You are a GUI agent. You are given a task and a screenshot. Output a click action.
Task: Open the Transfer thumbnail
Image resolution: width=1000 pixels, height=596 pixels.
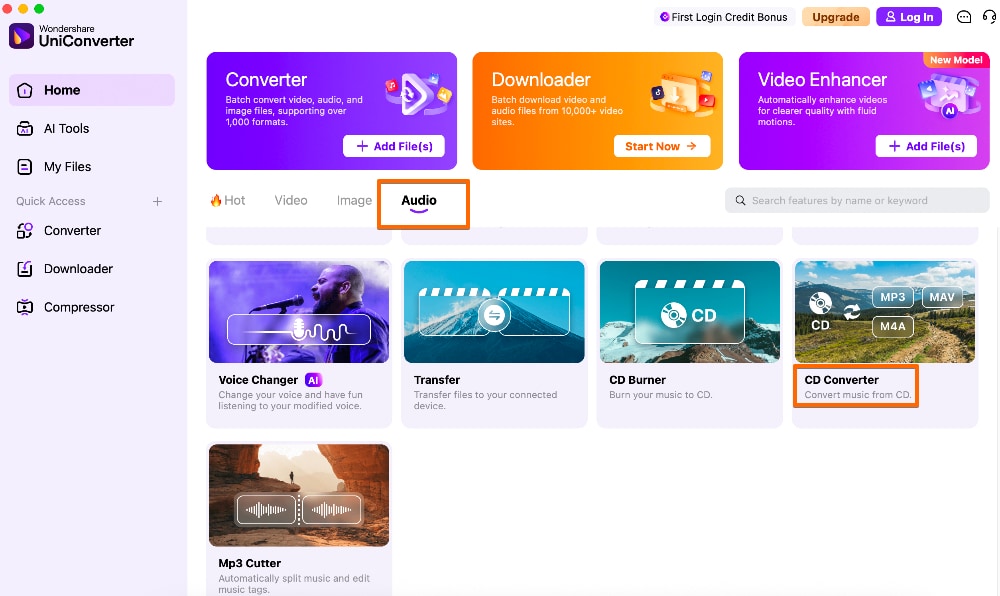point(494,312)
